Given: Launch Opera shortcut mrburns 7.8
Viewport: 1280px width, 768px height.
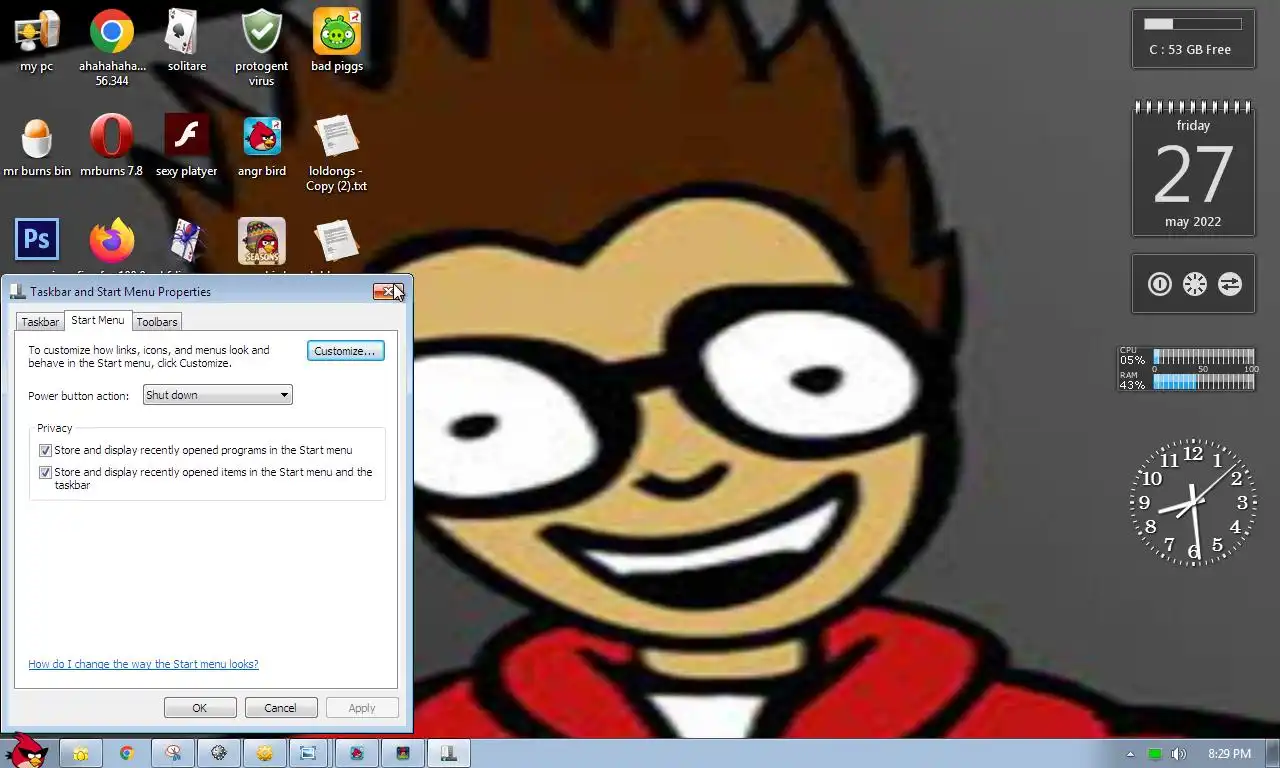Looking at the screenshot, I should [112, 145].
